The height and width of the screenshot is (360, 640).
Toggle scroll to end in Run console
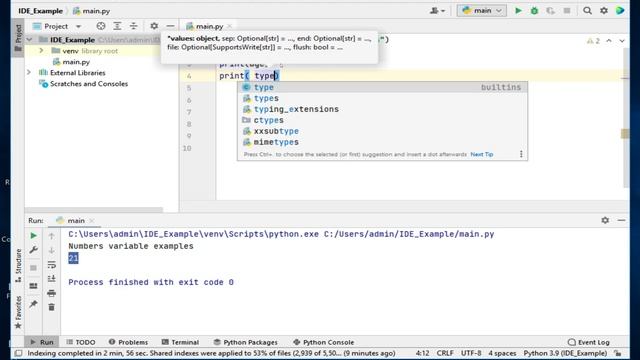51,279
